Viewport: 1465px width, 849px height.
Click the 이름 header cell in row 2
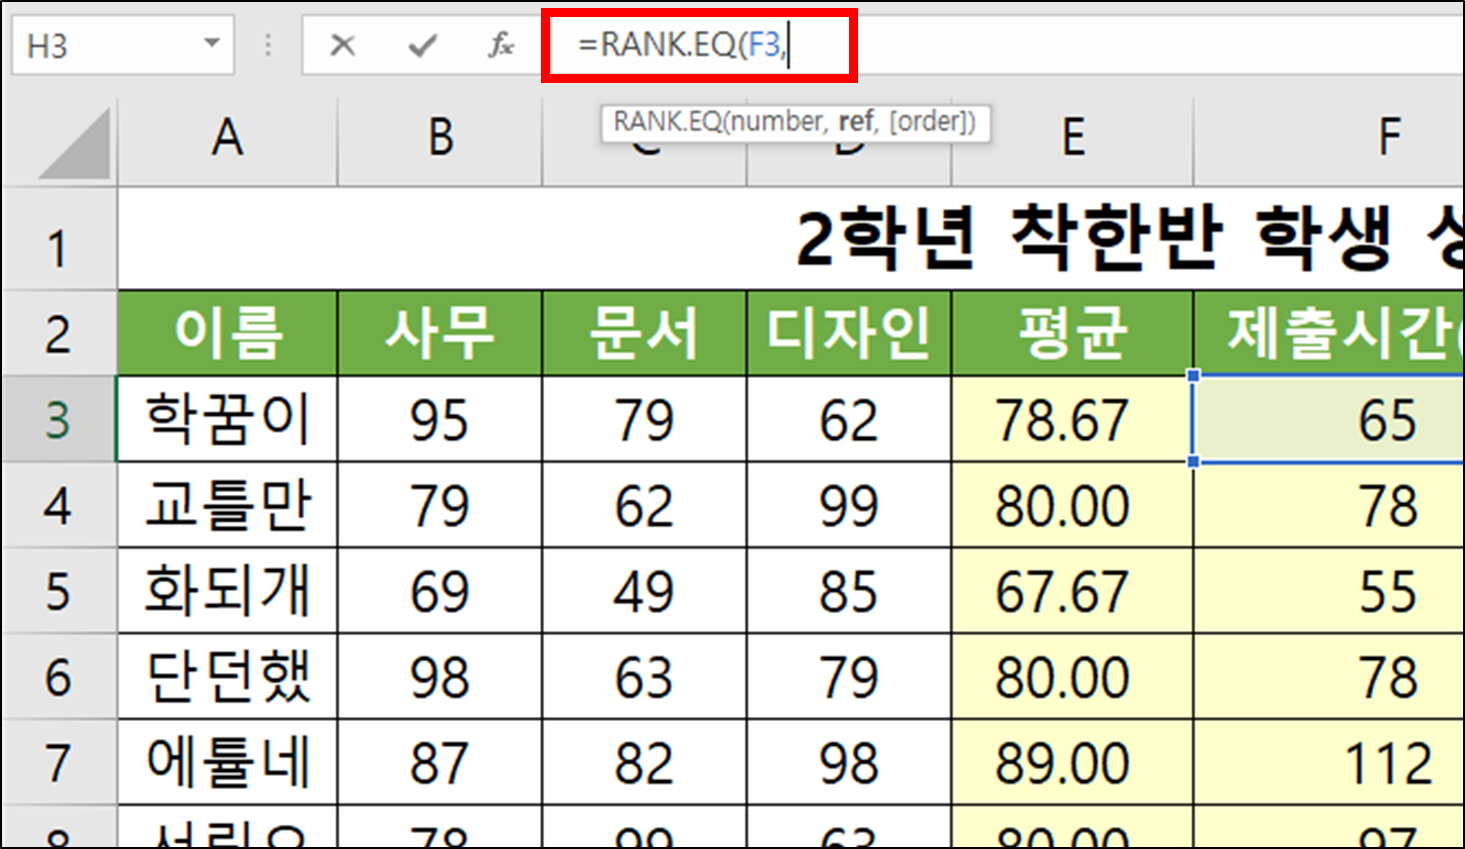(228, 334)
